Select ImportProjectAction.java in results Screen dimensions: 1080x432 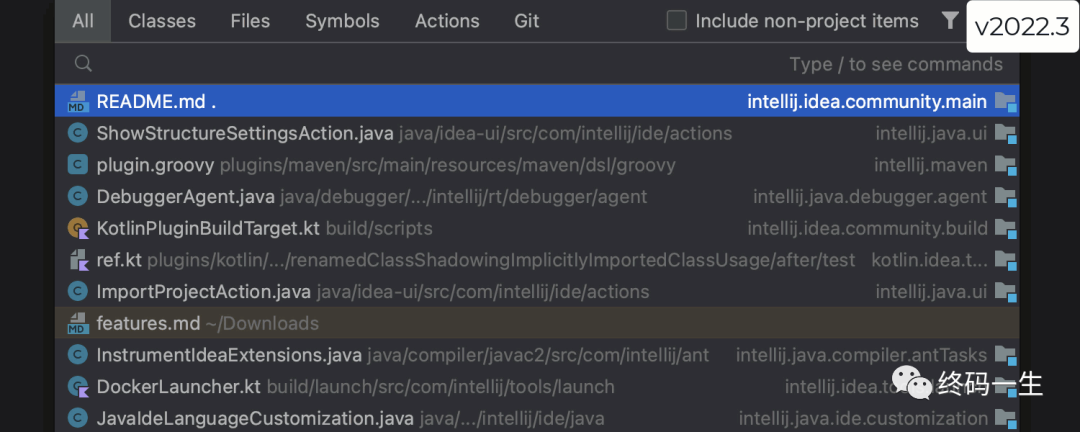(537, 291)
